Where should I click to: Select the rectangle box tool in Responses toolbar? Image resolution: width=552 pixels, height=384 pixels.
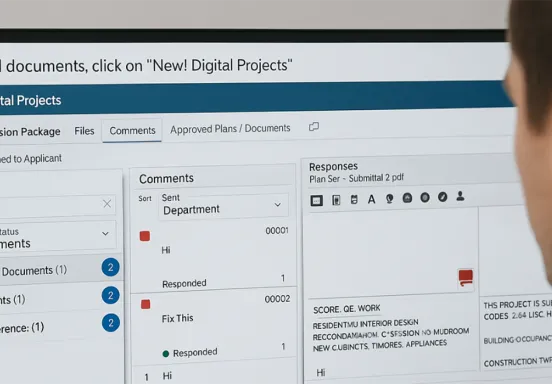click(316, 200)
